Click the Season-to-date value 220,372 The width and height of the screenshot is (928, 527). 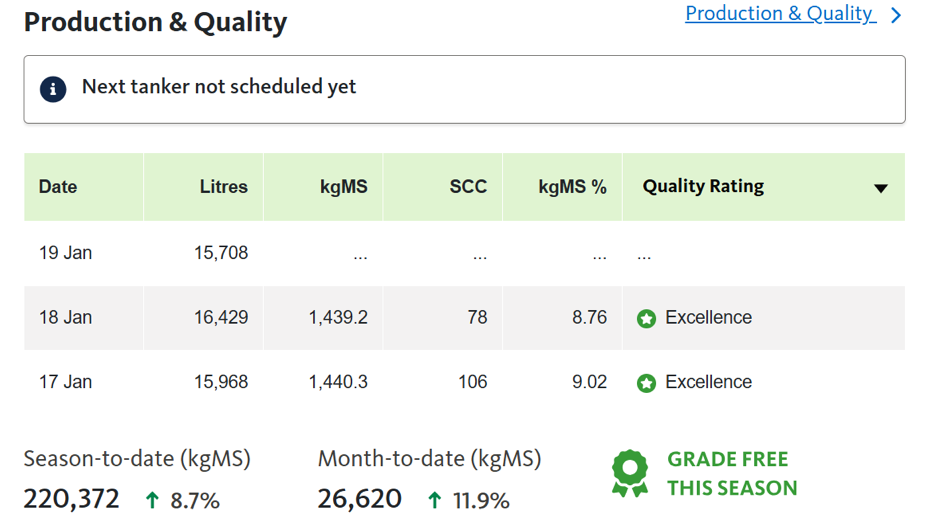coord(72,498)
